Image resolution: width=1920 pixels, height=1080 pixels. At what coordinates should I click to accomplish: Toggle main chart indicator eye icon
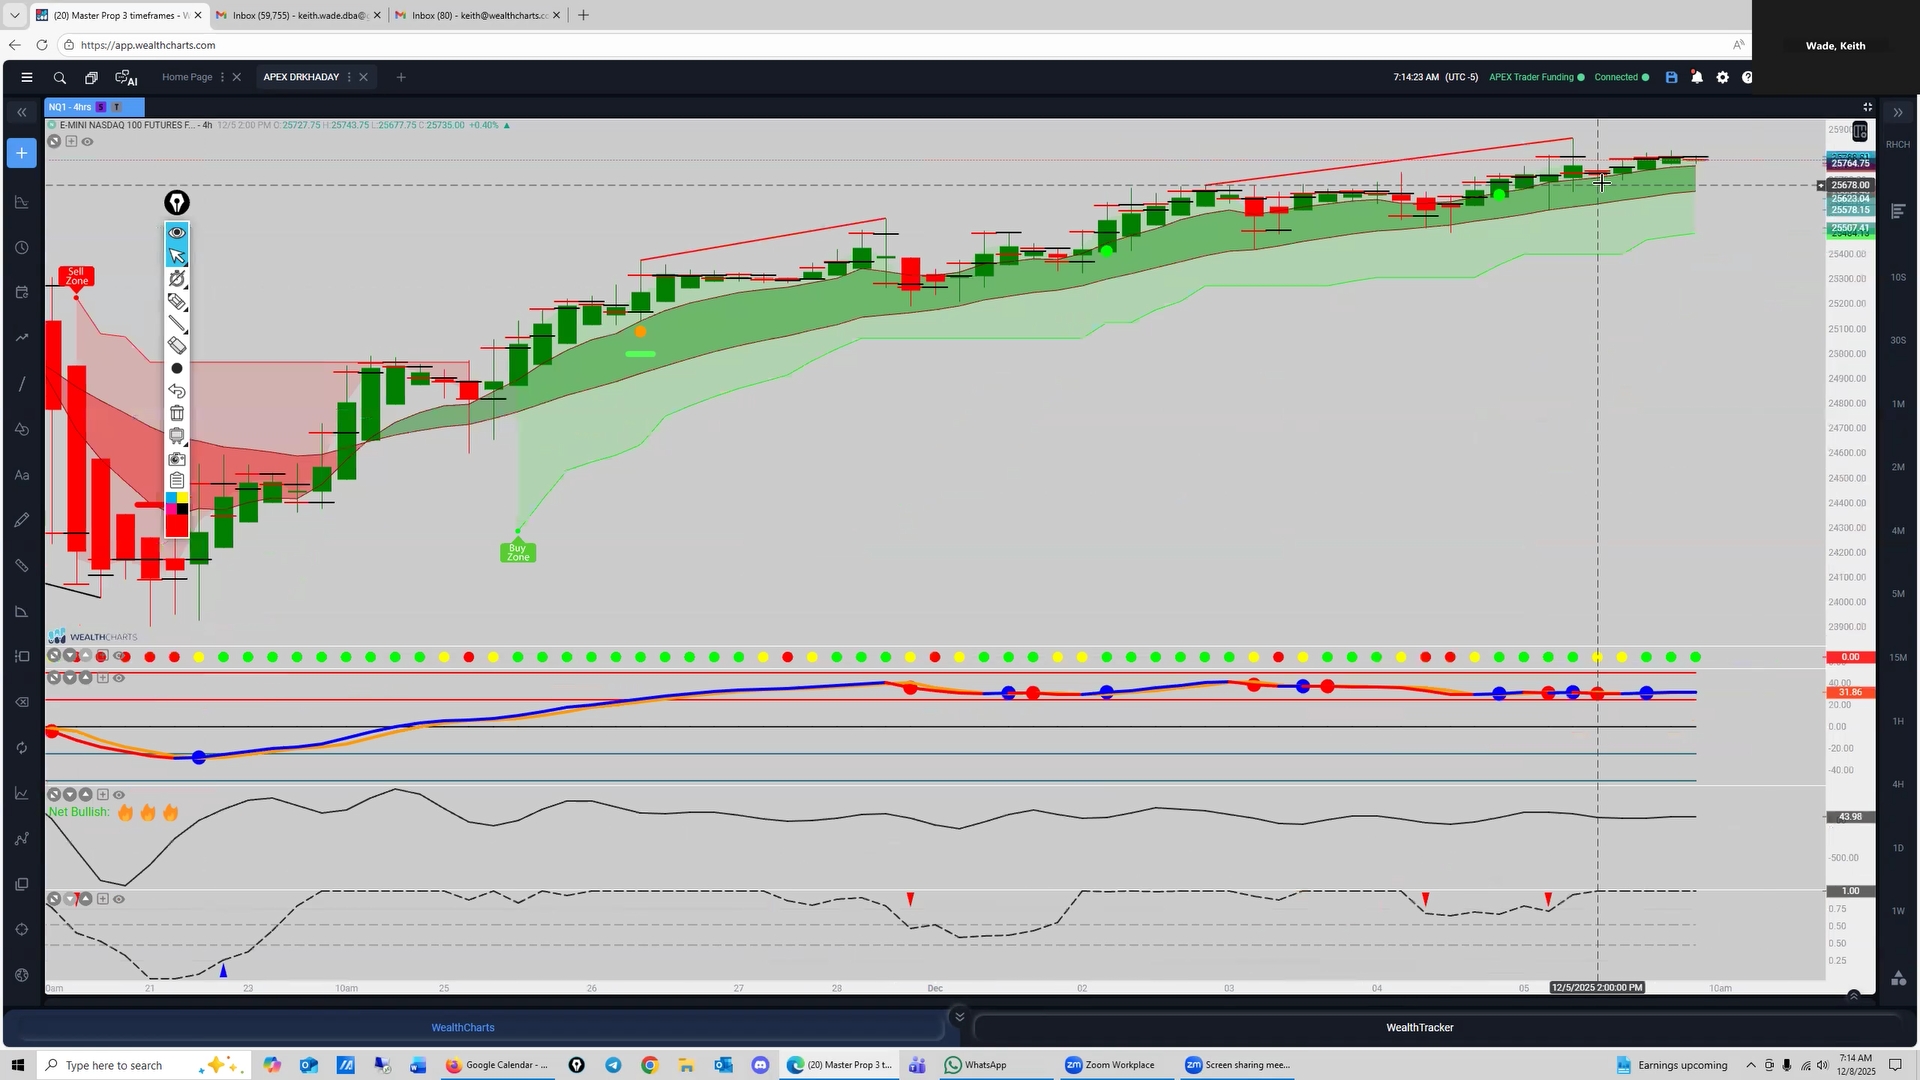click(88, 142)
